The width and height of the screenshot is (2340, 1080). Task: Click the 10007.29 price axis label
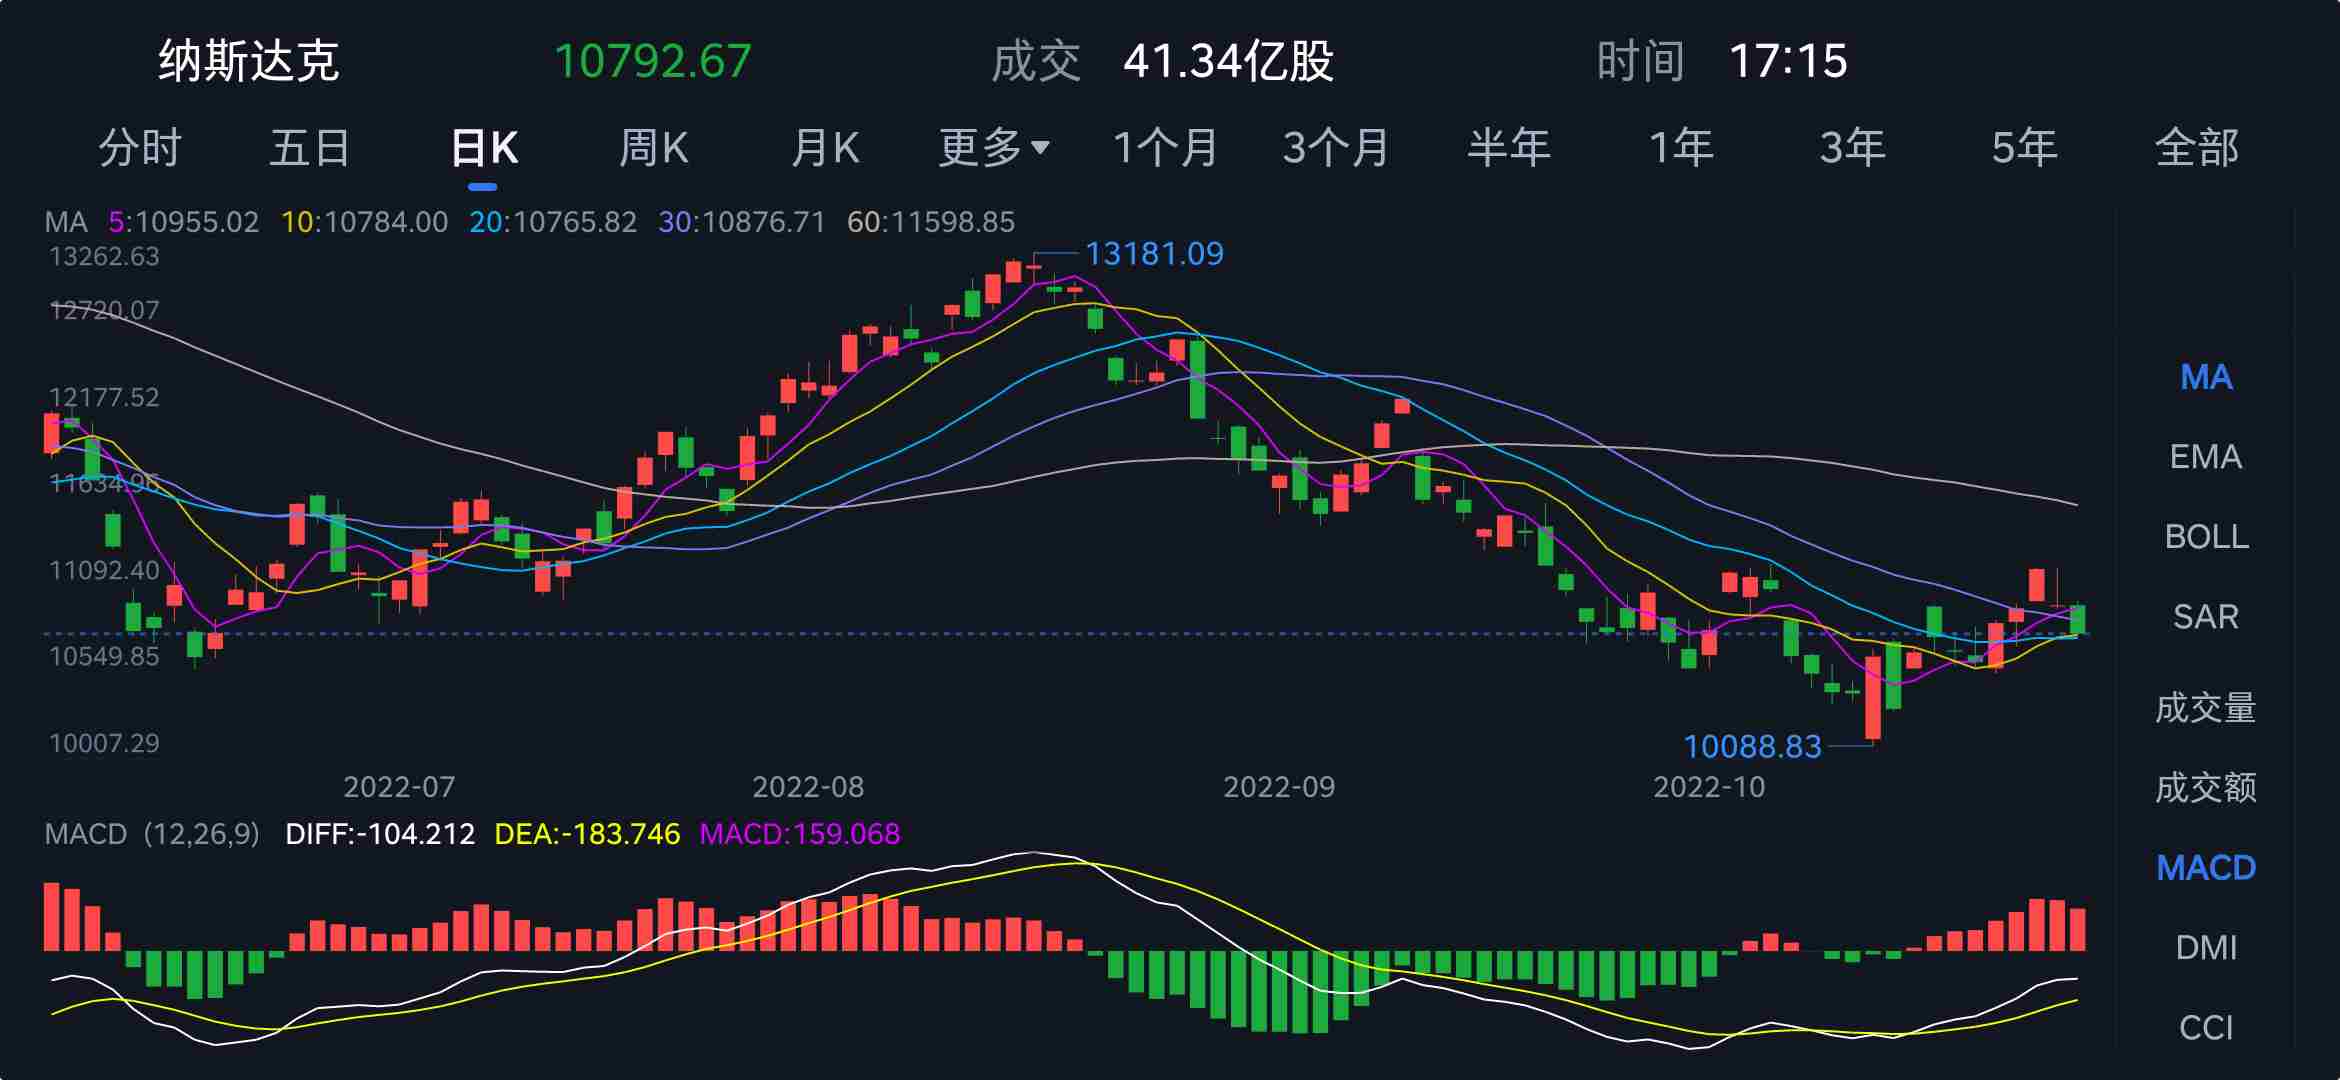pos(104,743)
